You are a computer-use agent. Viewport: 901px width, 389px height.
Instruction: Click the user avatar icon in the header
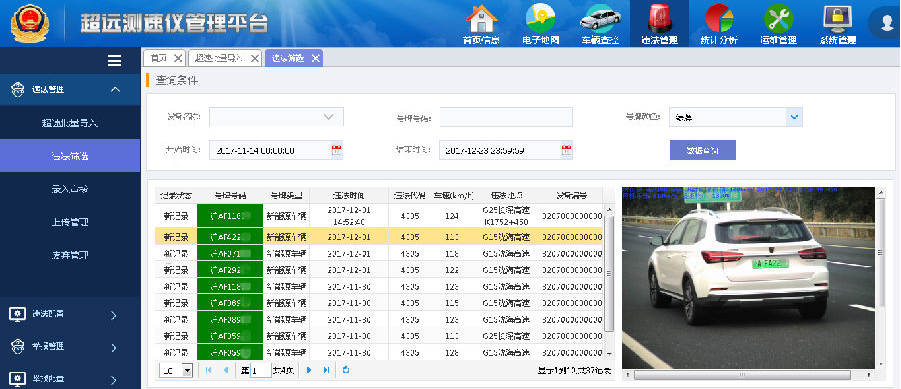point(886,22)
